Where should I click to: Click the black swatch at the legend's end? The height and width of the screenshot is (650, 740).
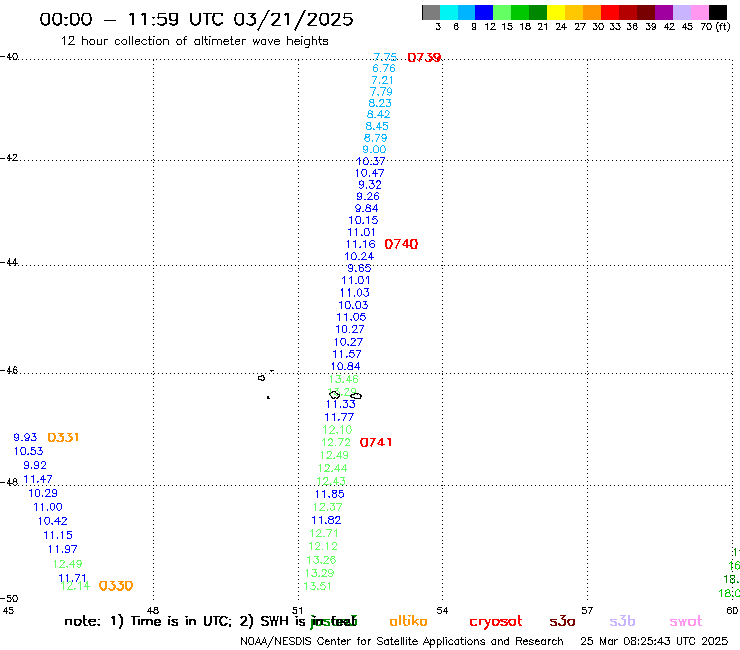pos(718,12)
